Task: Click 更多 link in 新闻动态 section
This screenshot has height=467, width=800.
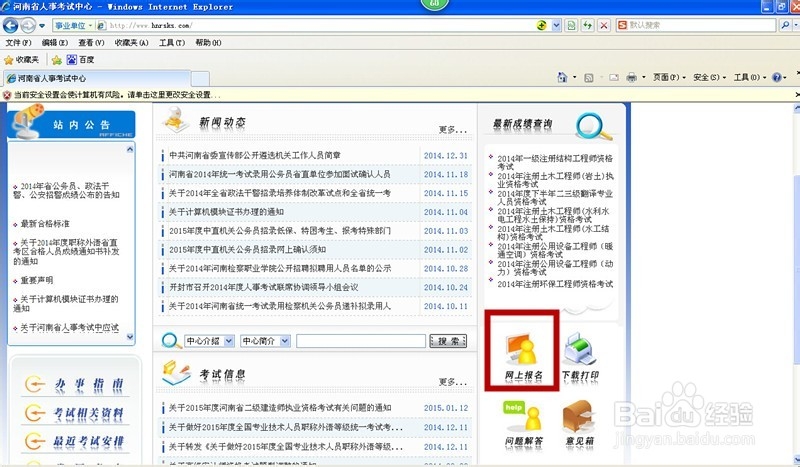Action: pyautogui.click(x=453, y=130)
